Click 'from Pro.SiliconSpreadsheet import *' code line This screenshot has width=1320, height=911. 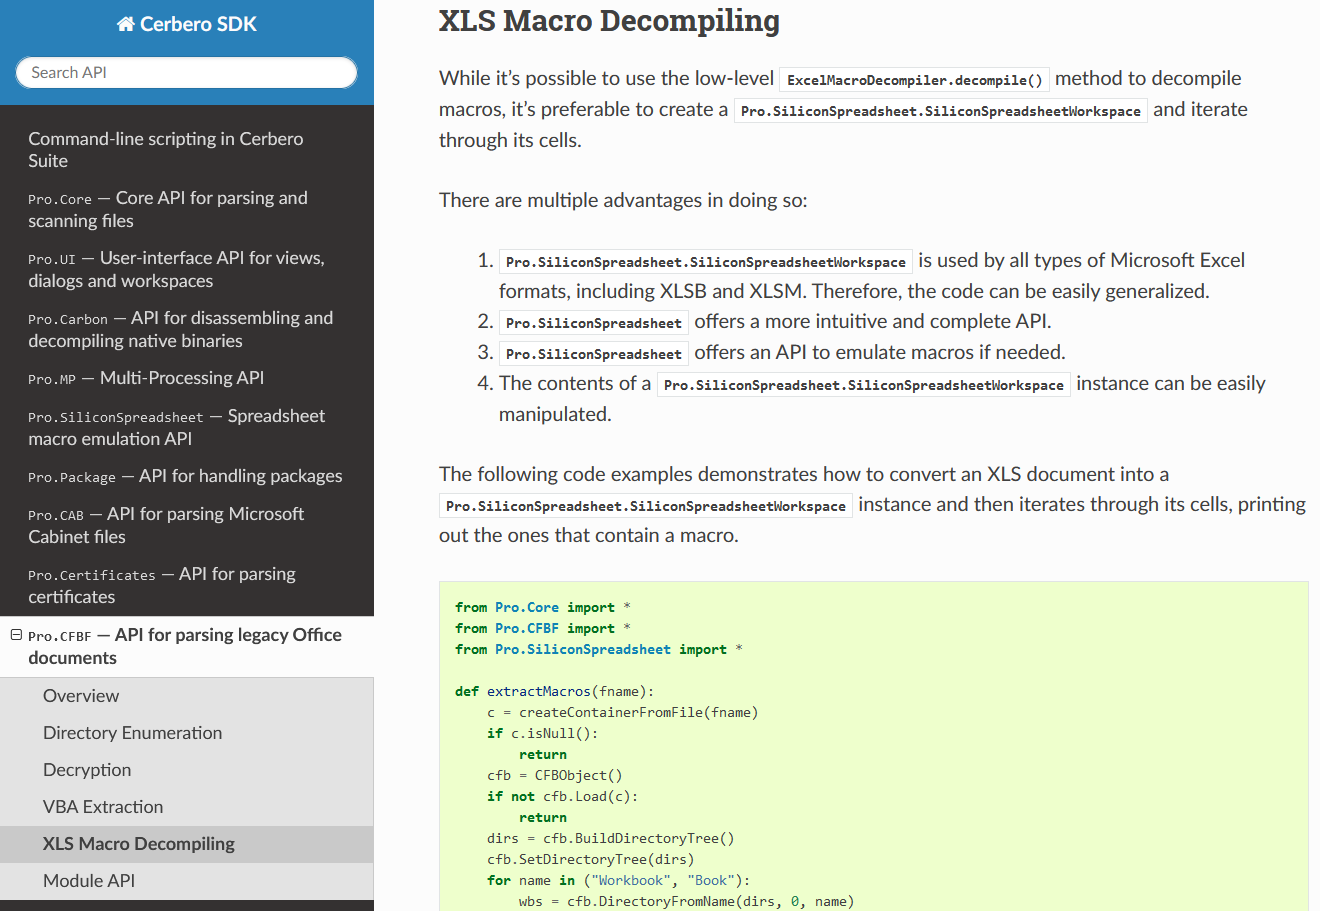click(599, 649)
